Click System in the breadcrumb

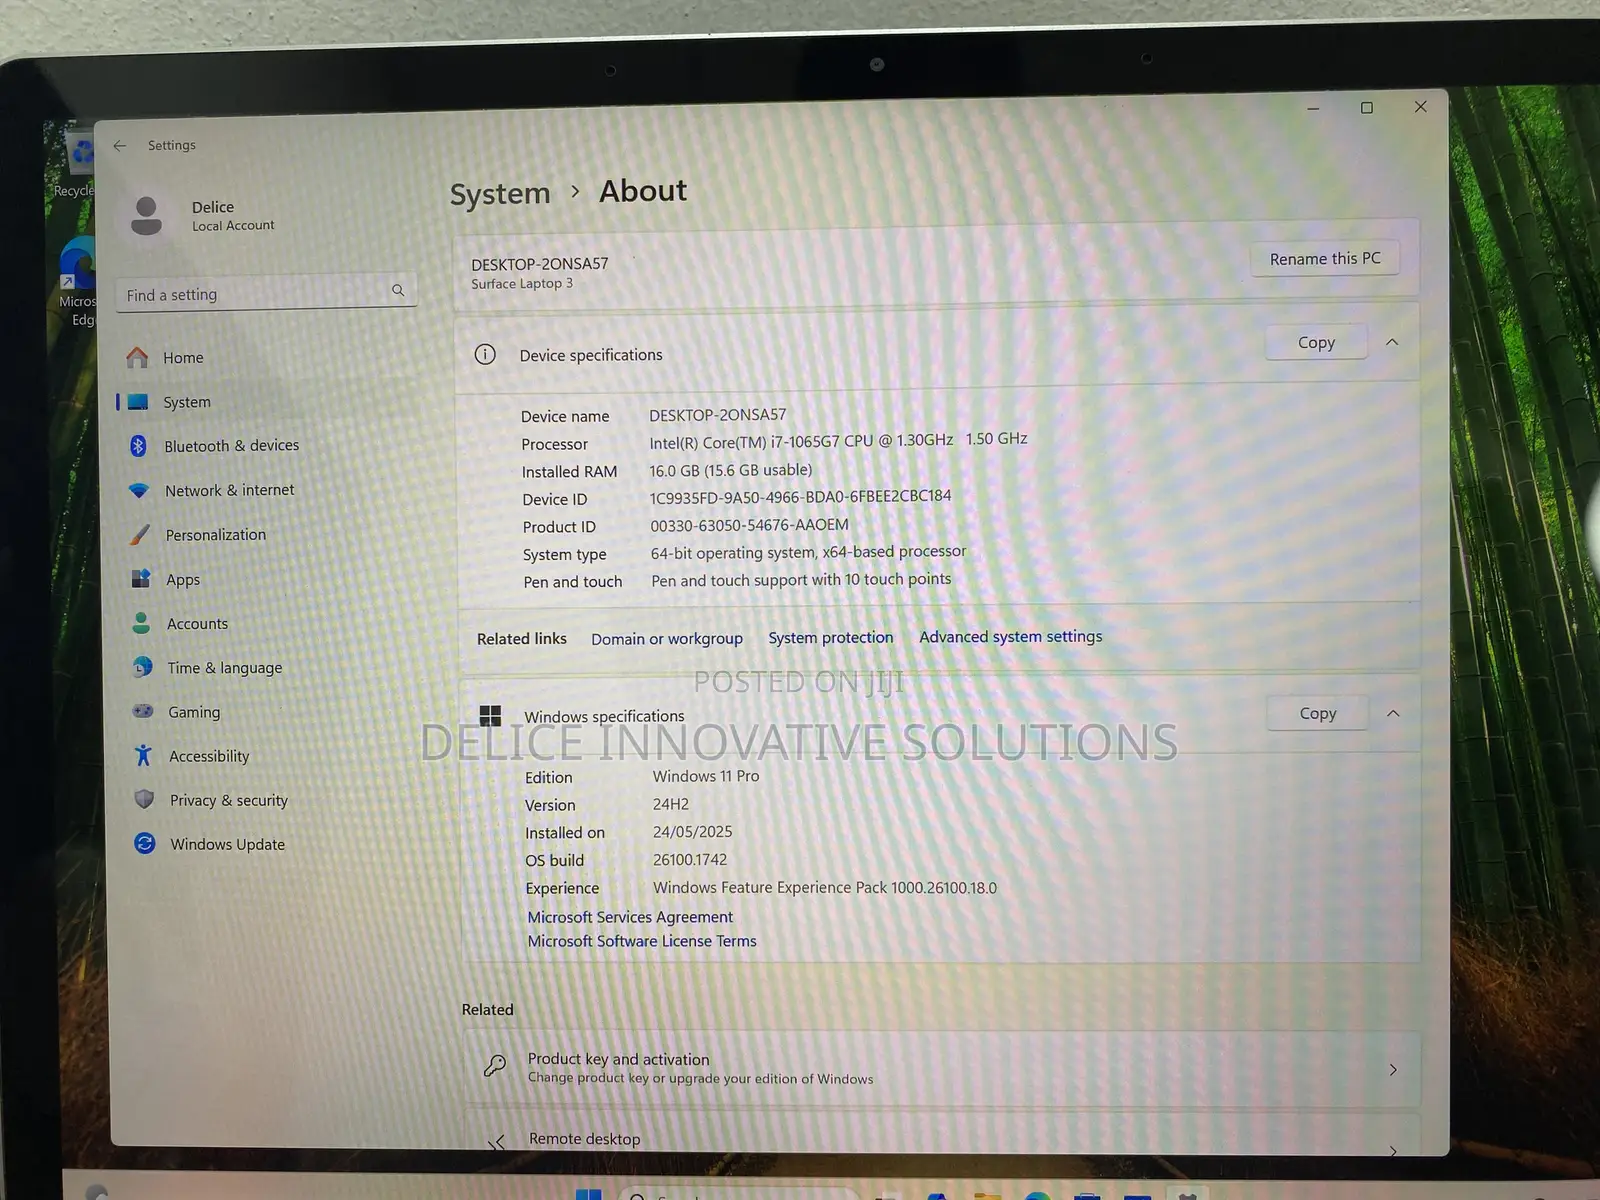click(x=500, y=193)
